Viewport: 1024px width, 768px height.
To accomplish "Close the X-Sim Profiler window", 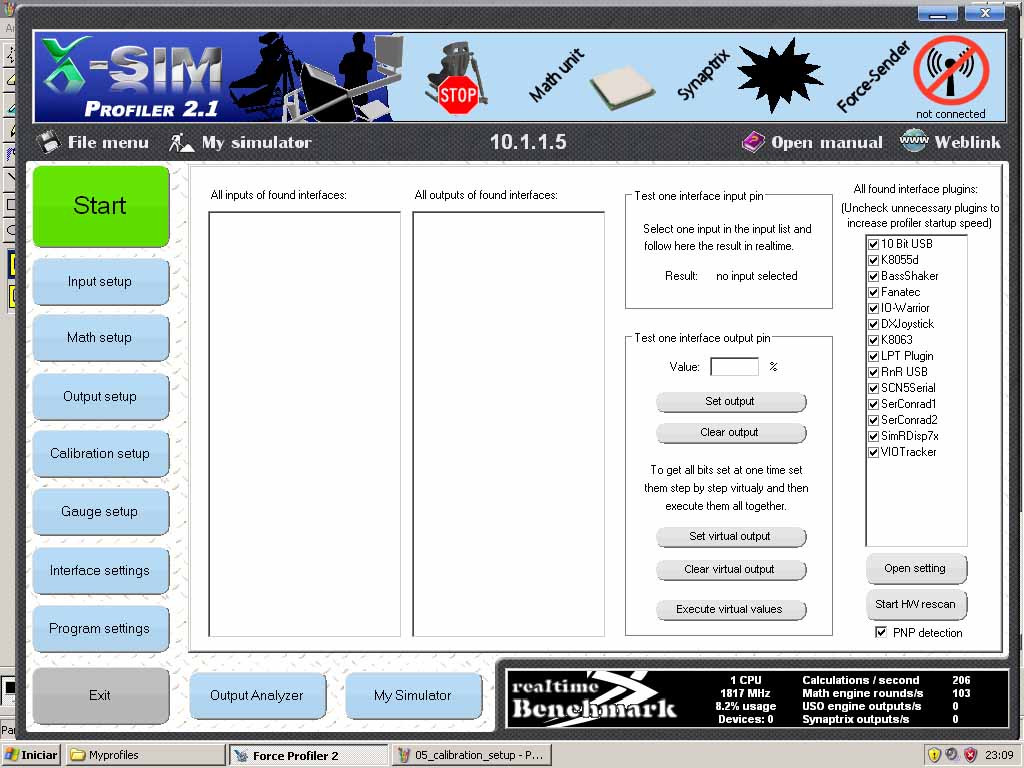I will (985, 12).
